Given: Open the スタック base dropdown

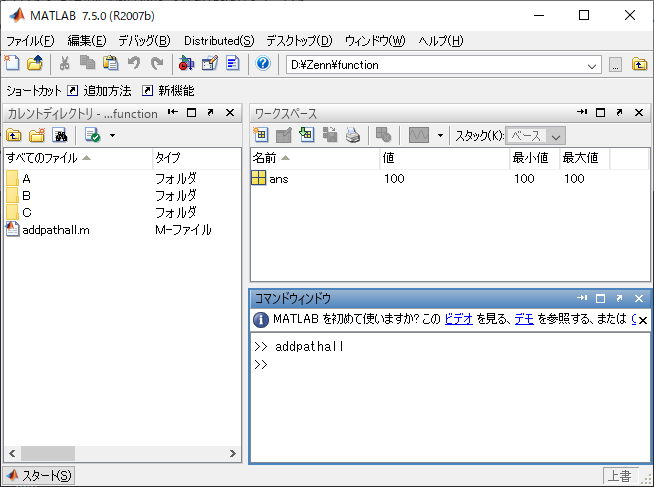Looking at the screenshot, I should pyautogui.click(x=536, y=136).
